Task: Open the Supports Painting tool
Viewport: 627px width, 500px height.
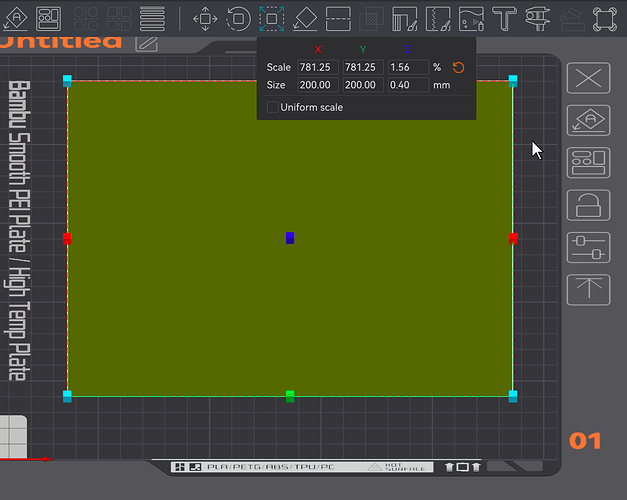Action: 404,19
